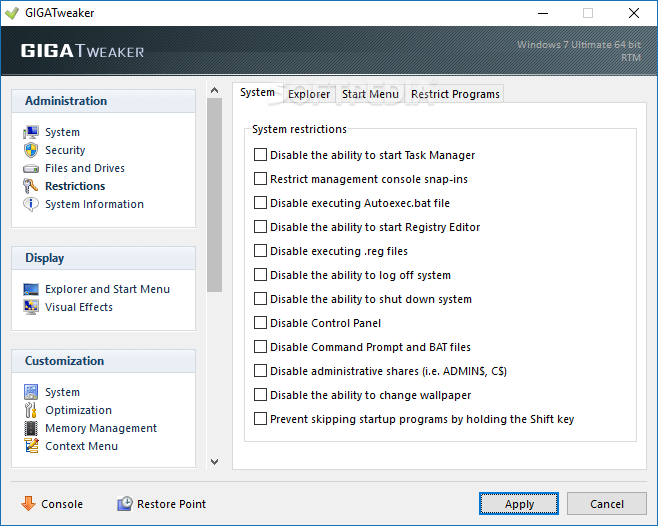Open System under Administration
Image resolution: width=658 pixels, height=526 pixels.
point(62,132)
